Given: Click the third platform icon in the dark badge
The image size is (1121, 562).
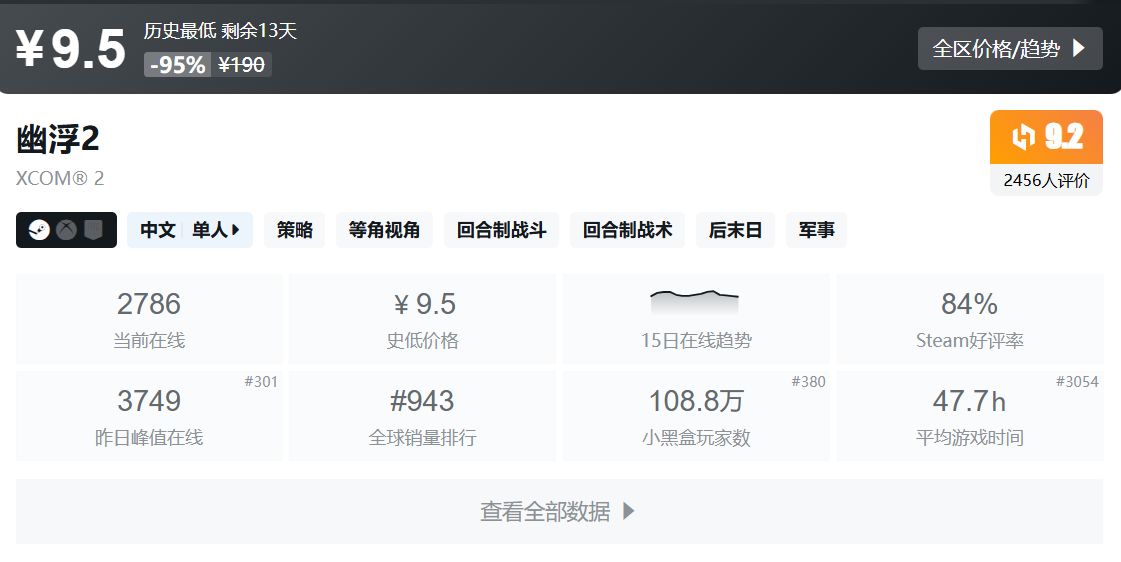Looking at the screenshot, I should coord(94,230).
